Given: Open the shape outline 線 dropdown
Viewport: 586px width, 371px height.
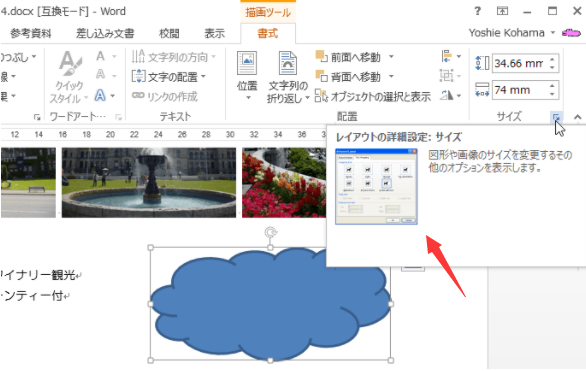Looking at the screenshot, I should 8,77.
